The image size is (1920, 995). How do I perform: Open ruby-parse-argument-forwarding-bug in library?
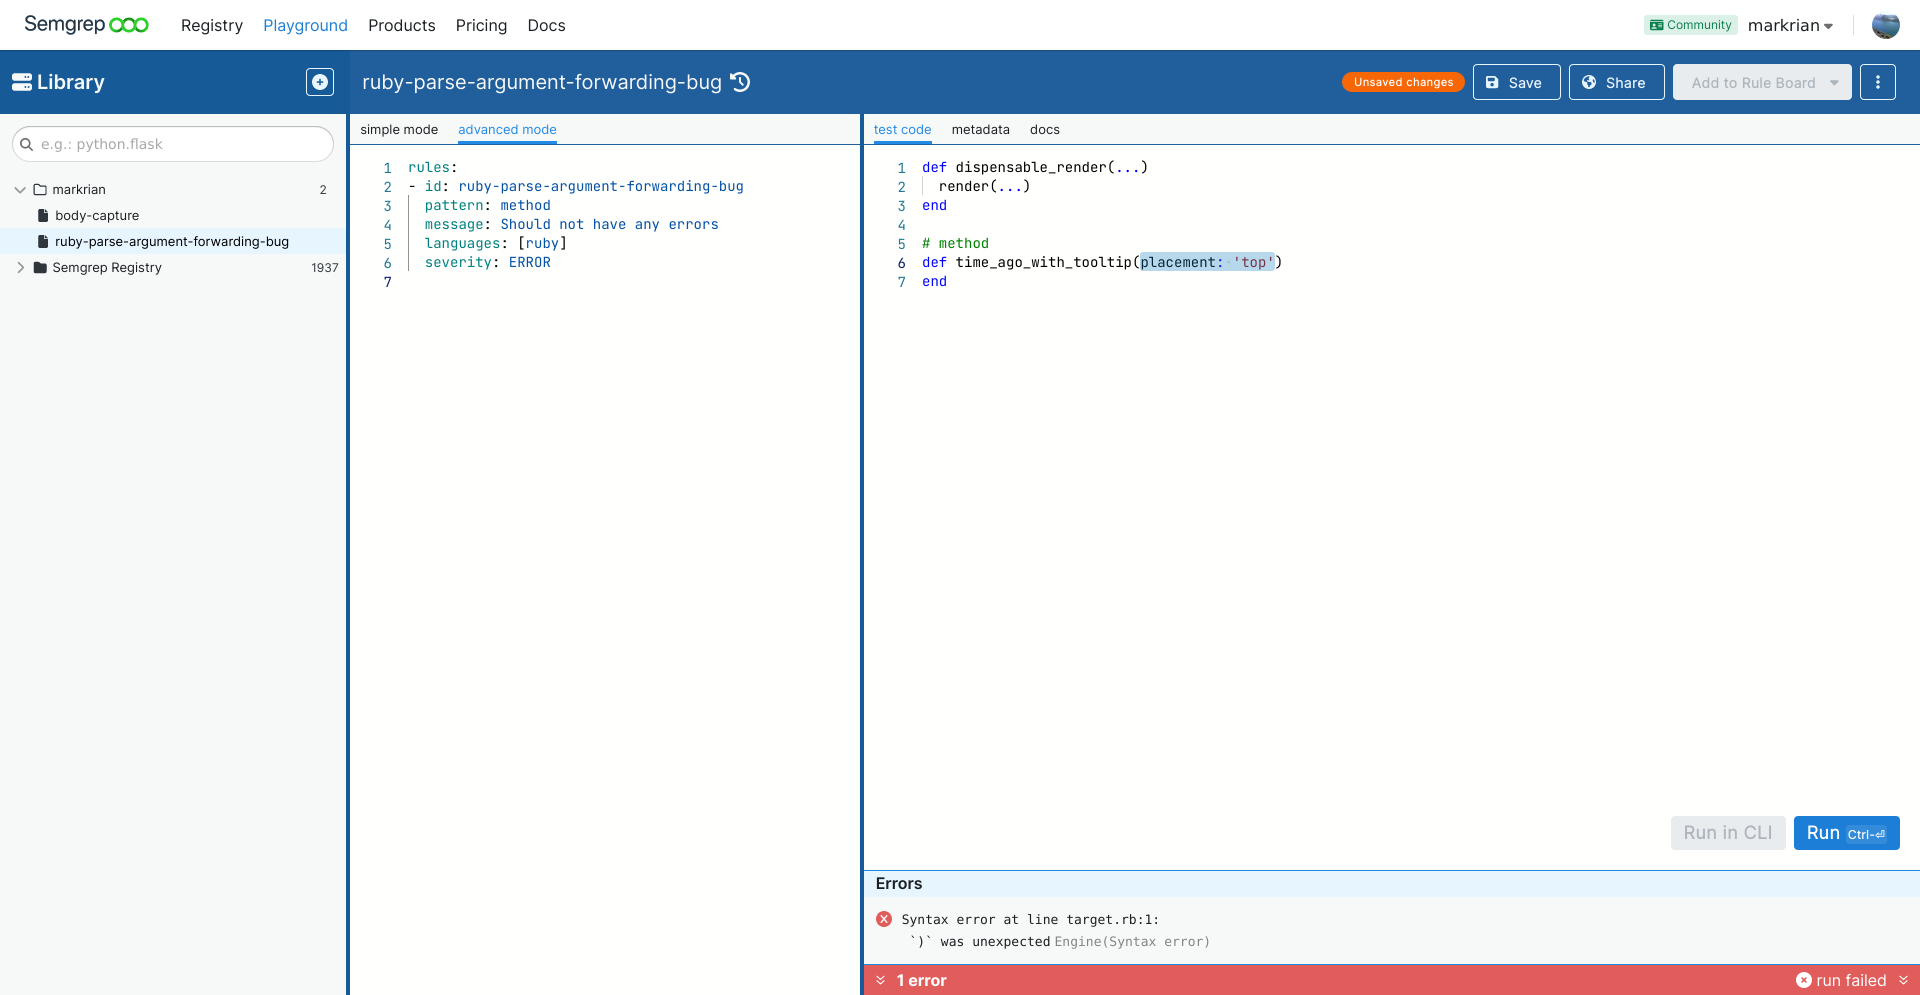[172, 241]
